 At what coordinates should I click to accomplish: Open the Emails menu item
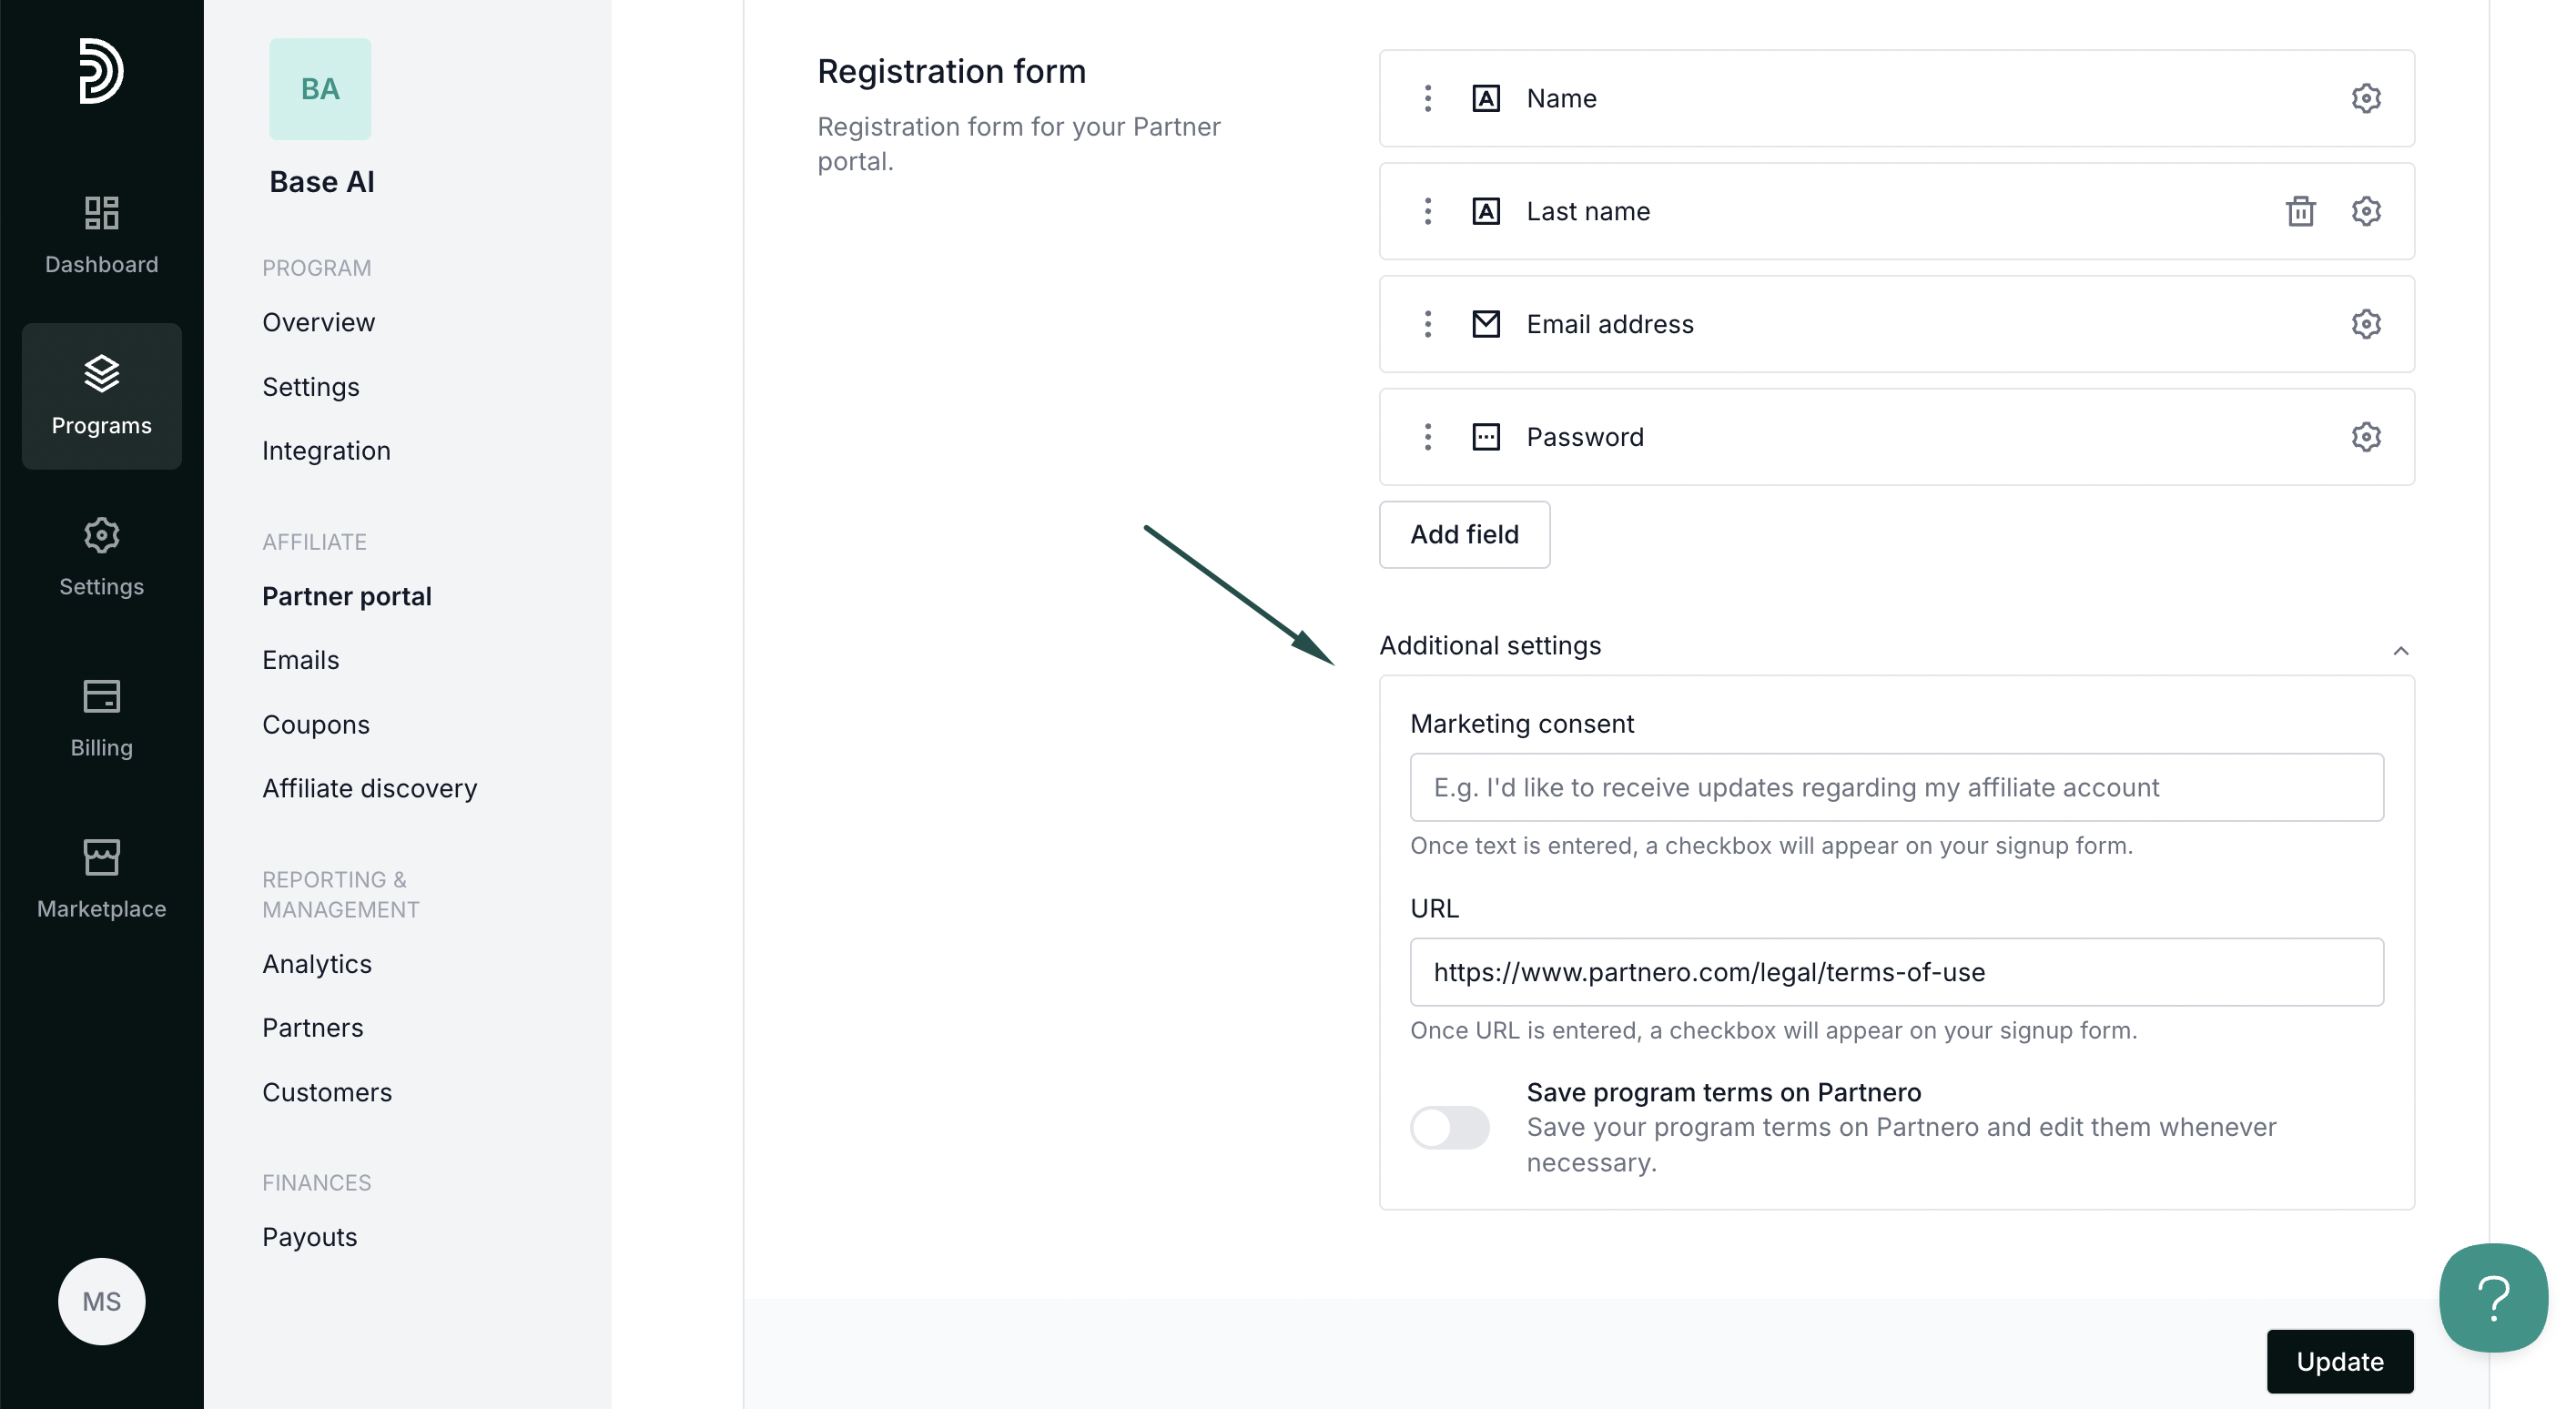(300, 660)
